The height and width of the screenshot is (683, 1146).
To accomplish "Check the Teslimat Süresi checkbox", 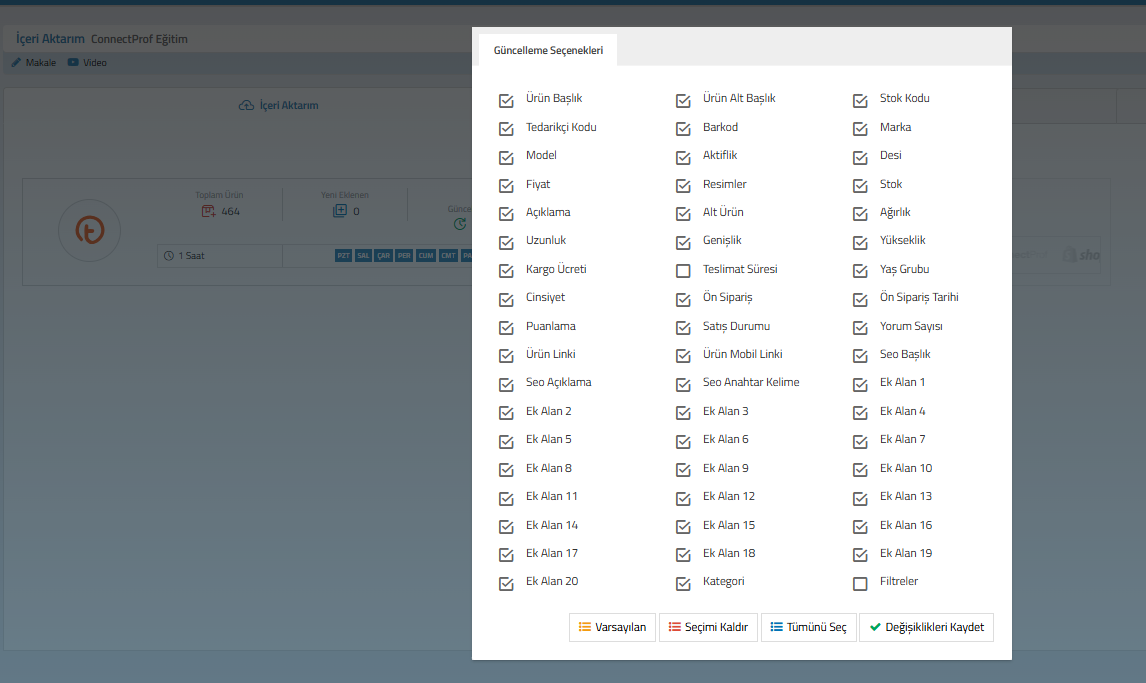I will pos(683,270).
